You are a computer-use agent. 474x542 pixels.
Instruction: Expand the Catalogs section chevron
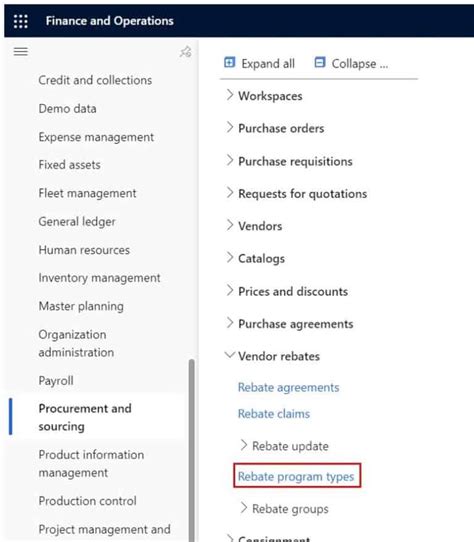[230, 257]
